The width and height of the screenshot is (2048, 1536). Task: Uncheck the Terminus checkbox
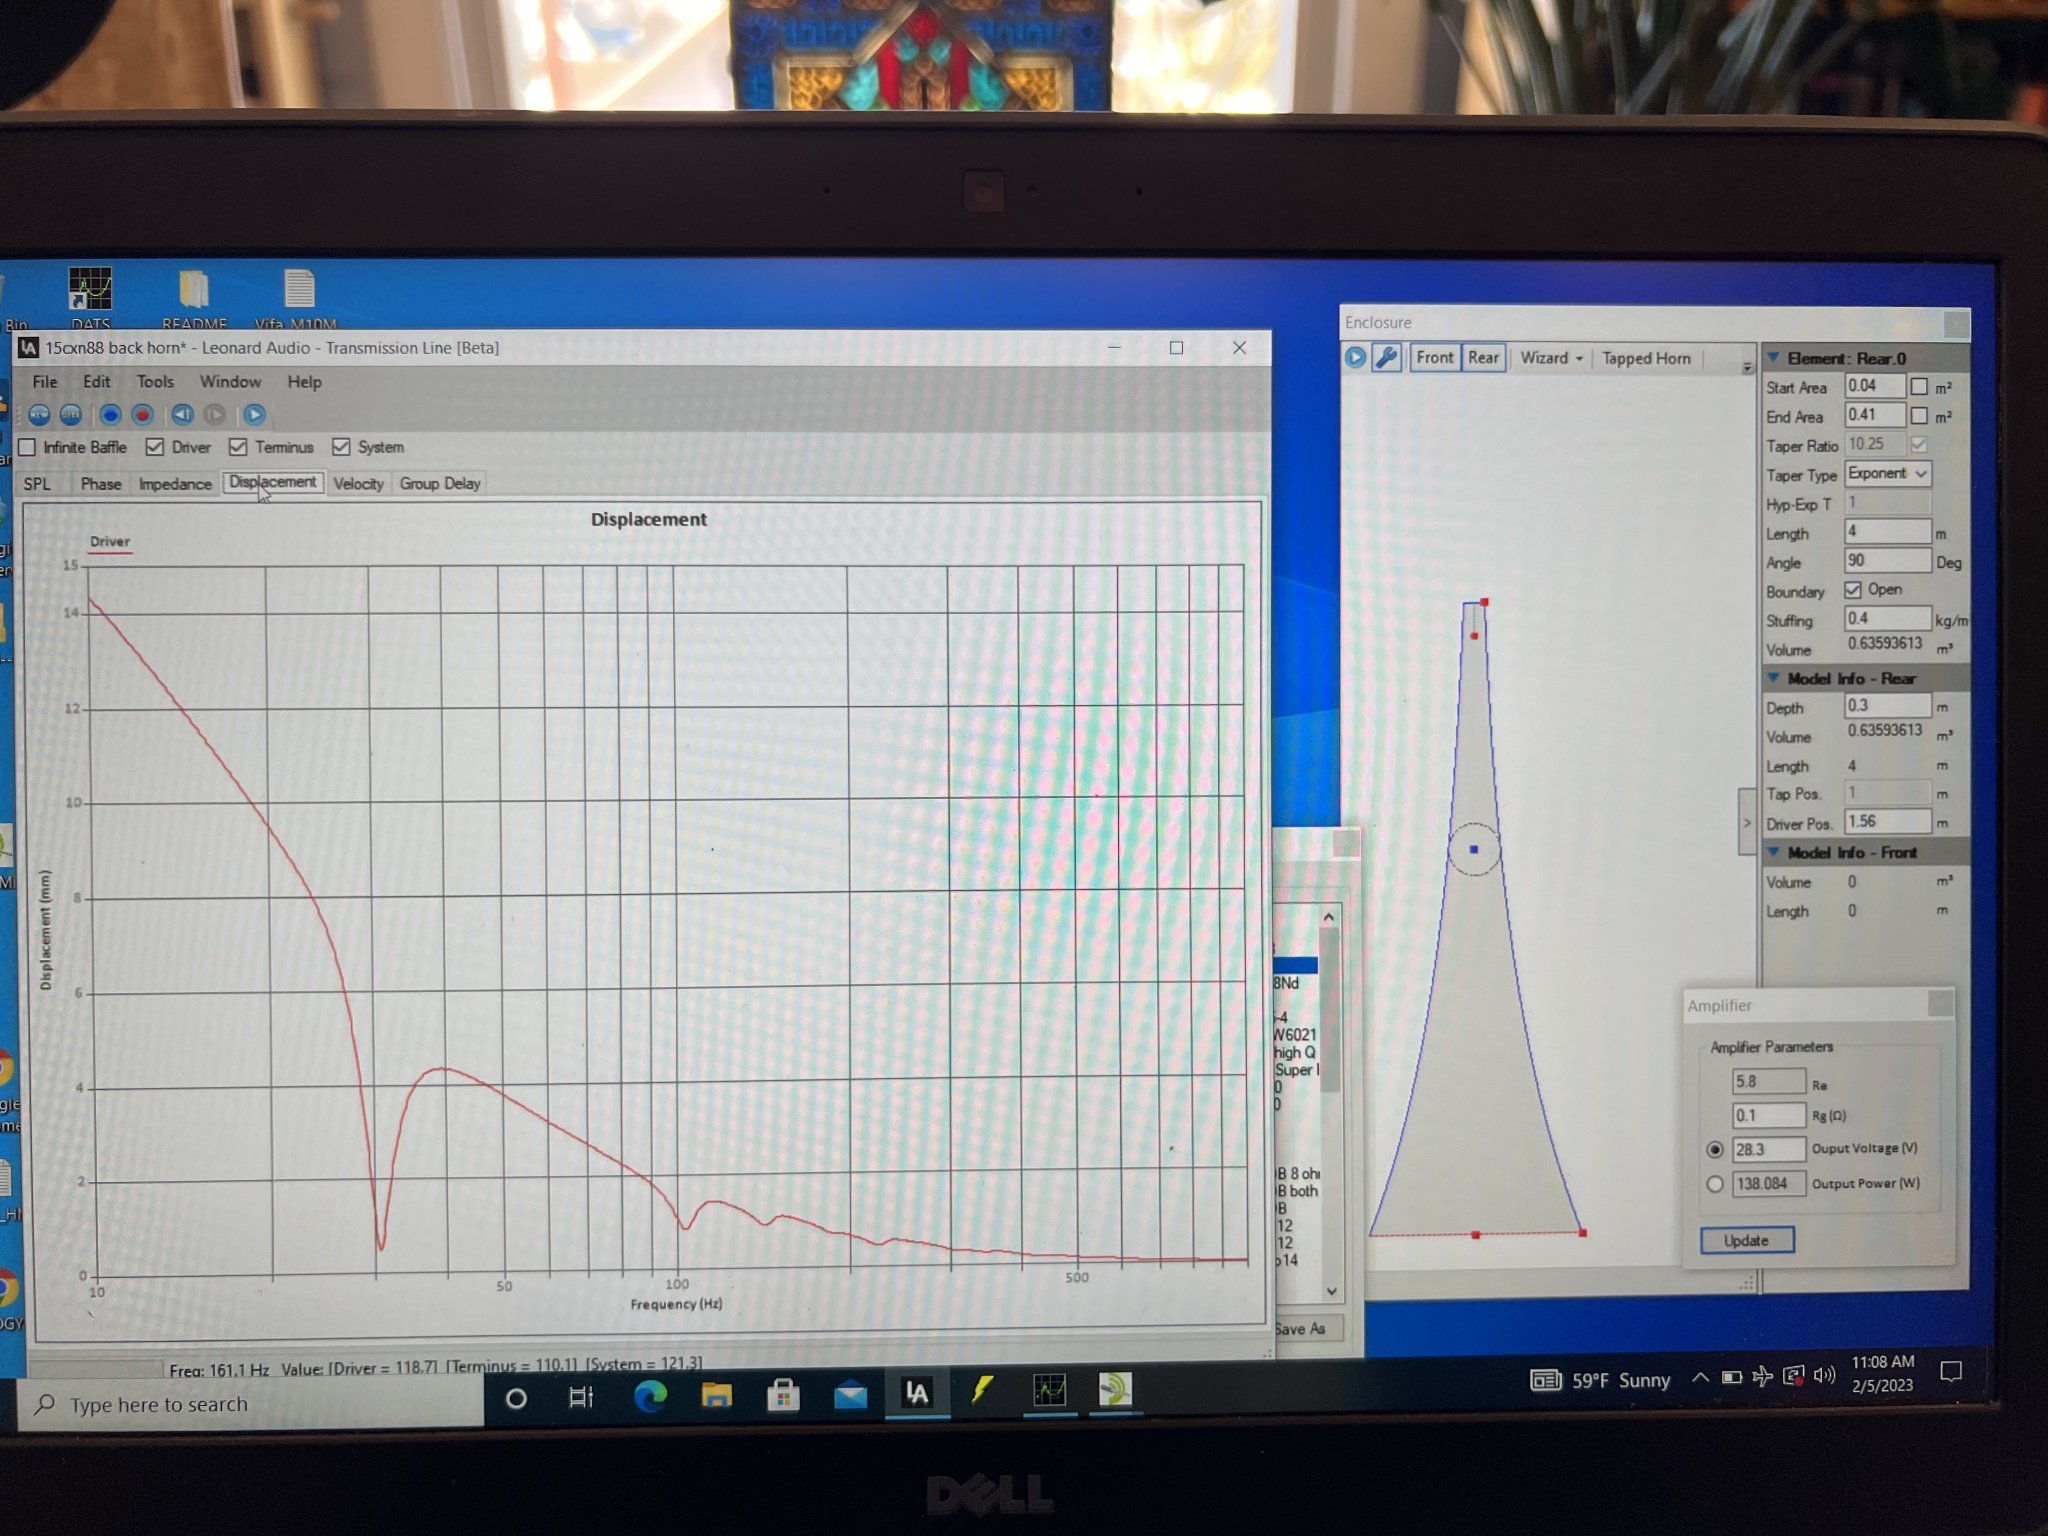(x=238, y=446)
